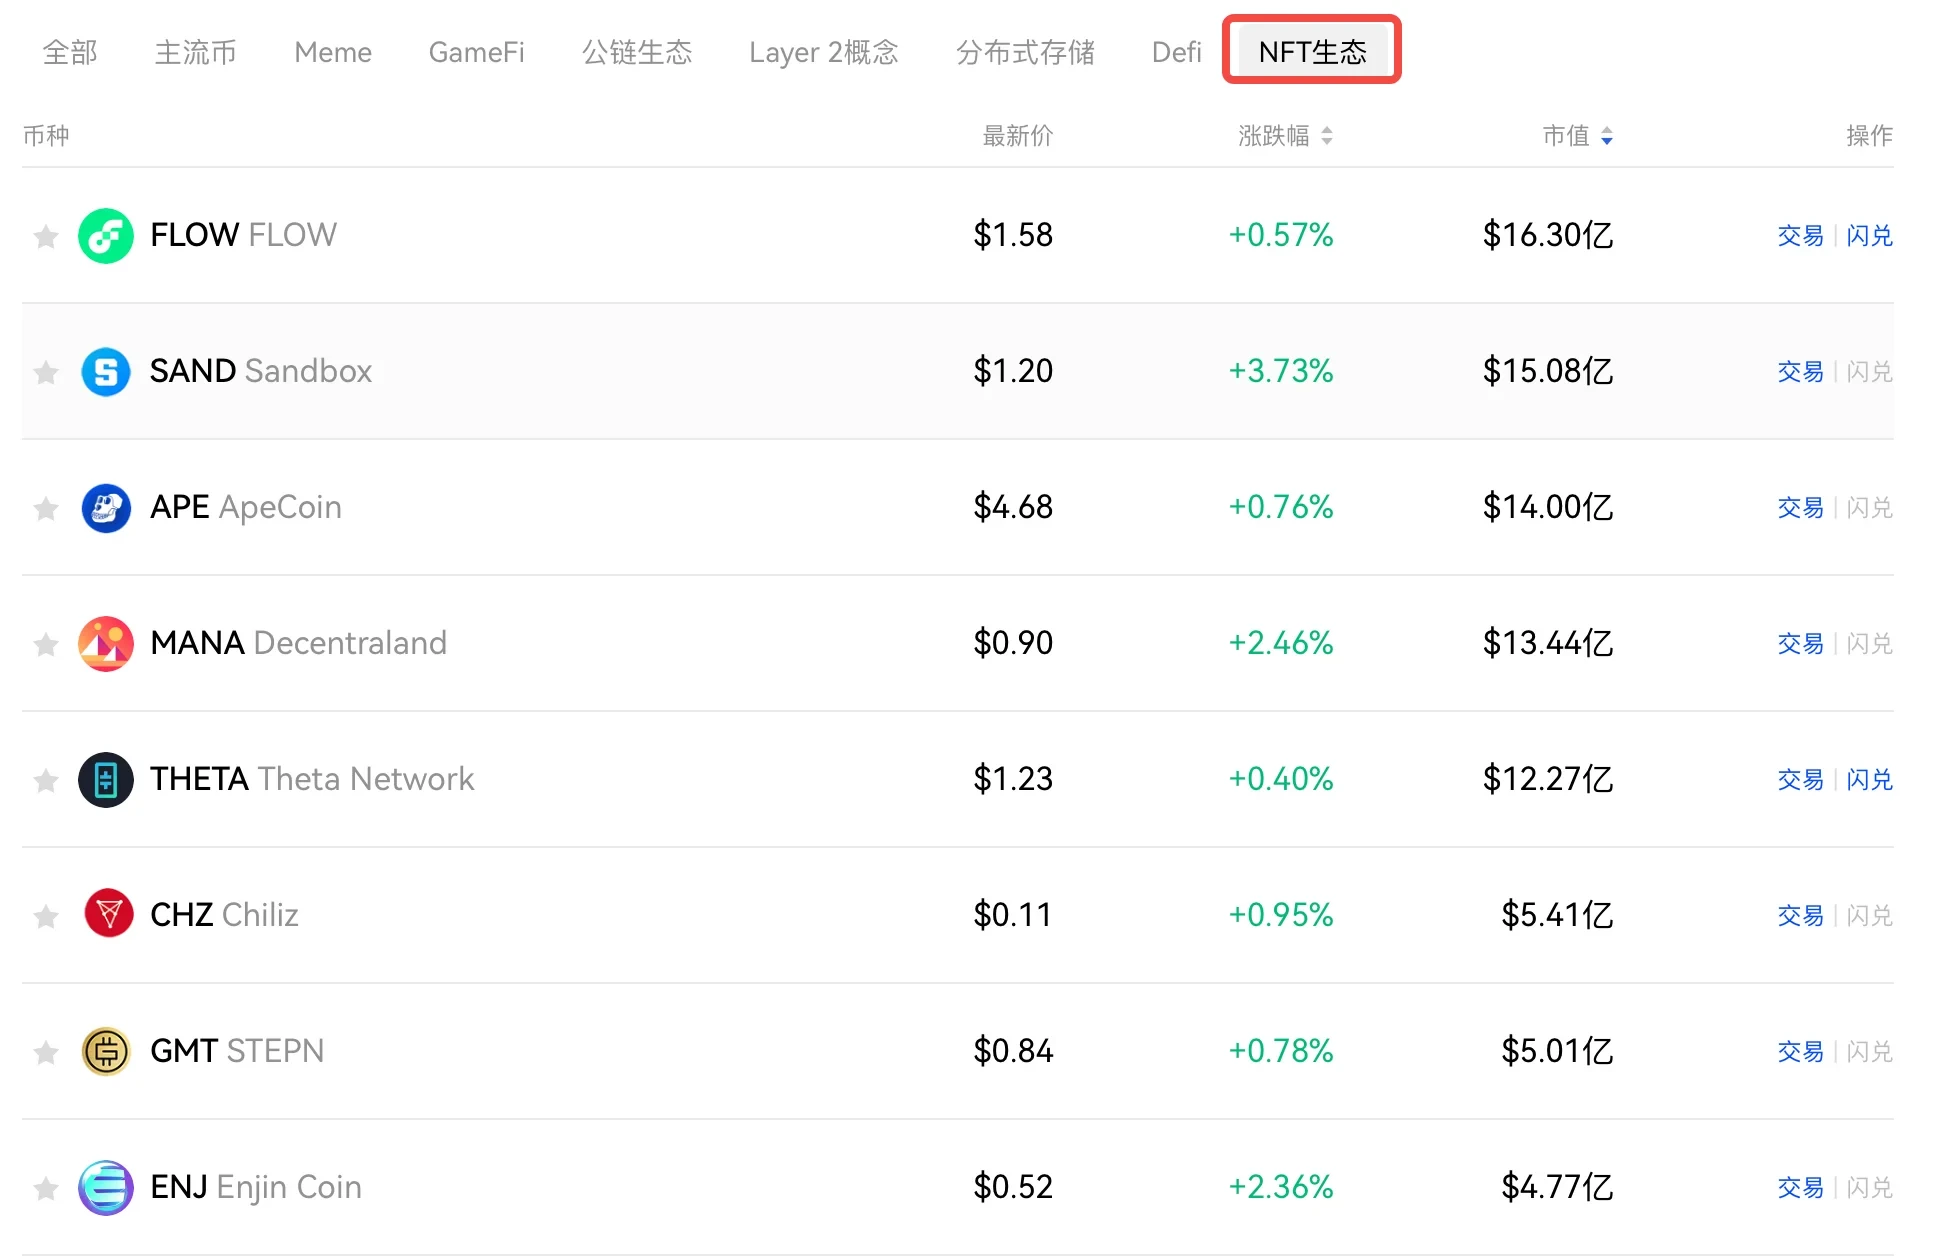Open MANA Decentraland name text
Screen dimensions: 1938x1258
[x=298, y=643]
